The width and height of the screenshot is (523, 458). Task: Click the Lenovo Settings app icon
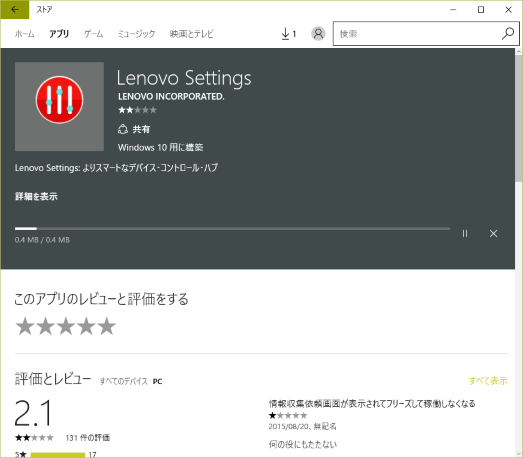click(59, 106)
